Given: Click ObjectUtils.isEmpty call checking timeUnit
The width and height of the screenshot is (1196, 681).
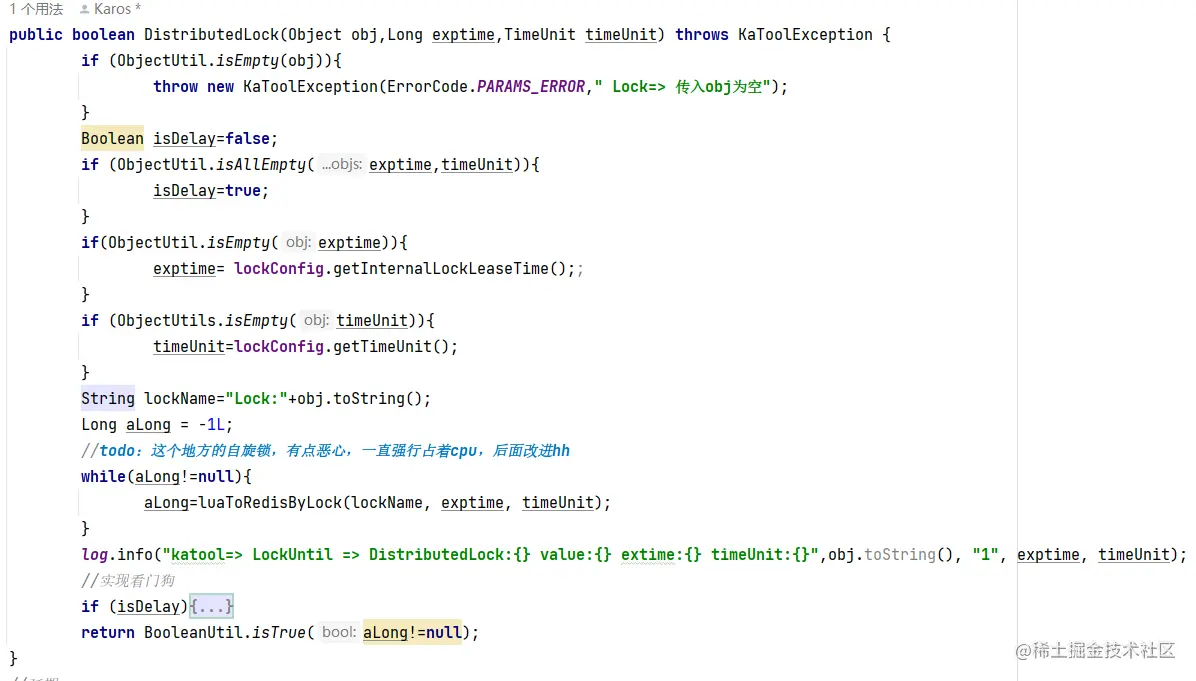Looking at the screenshot, I should tap(198, 320).
